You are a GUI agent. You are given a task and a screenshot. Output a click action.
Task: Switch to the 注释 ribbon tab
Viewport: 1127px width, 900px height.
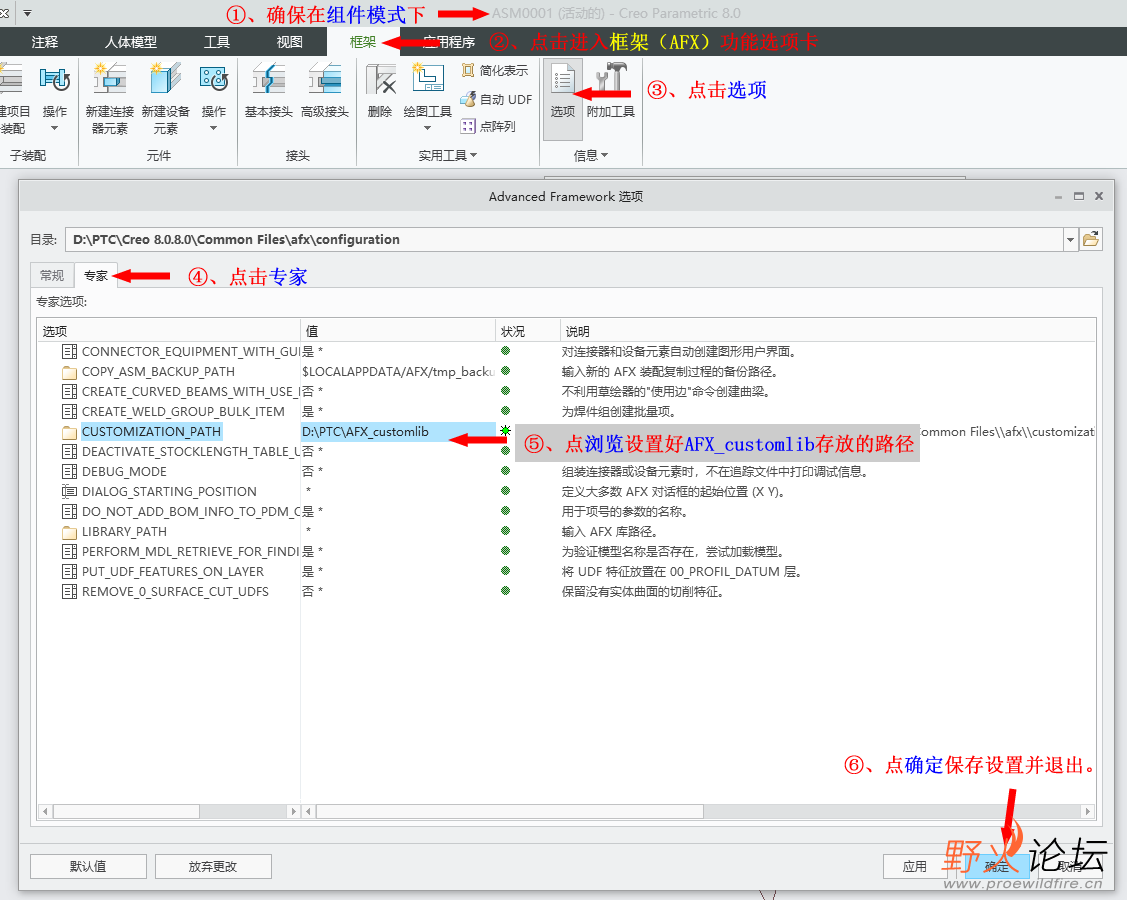coord(45,42)
